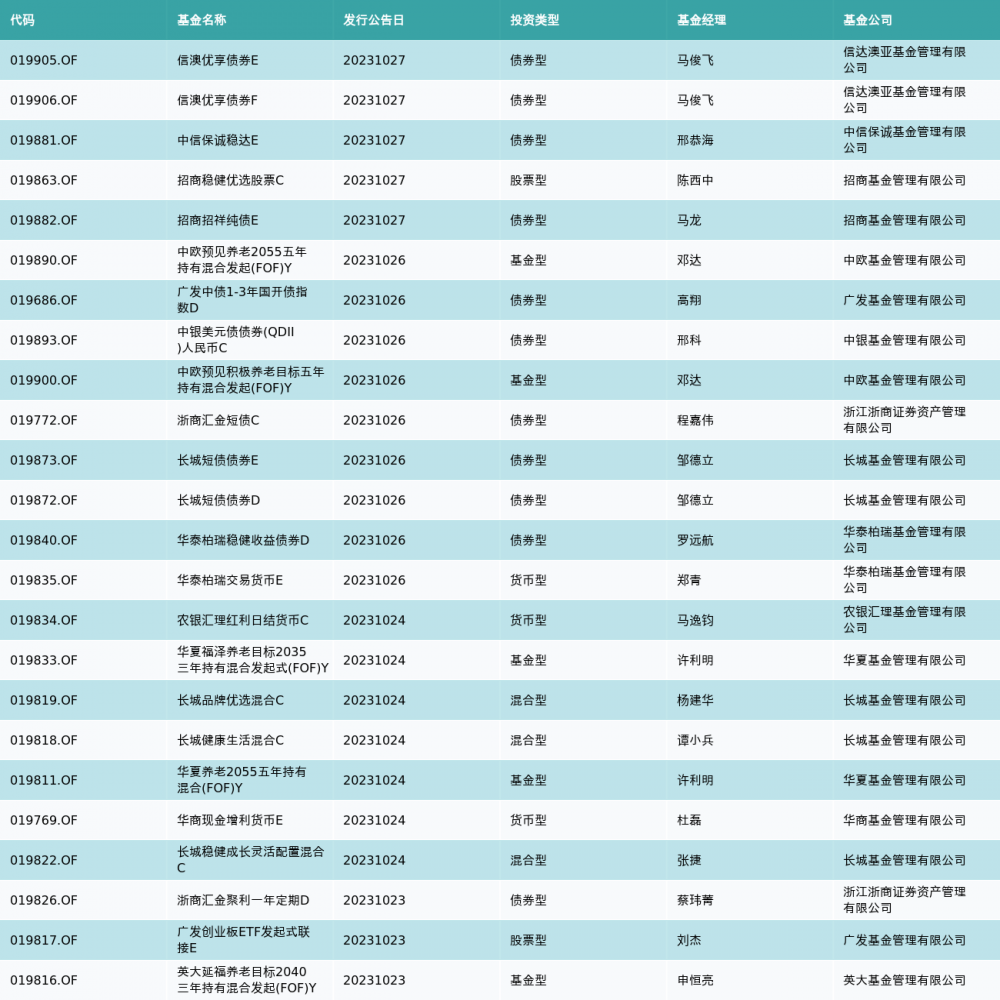This screenshot has width=1000, height=1000.
Task: Click fund name 广发中债1-3年国开债指数D
Action: tap(242, 300)
